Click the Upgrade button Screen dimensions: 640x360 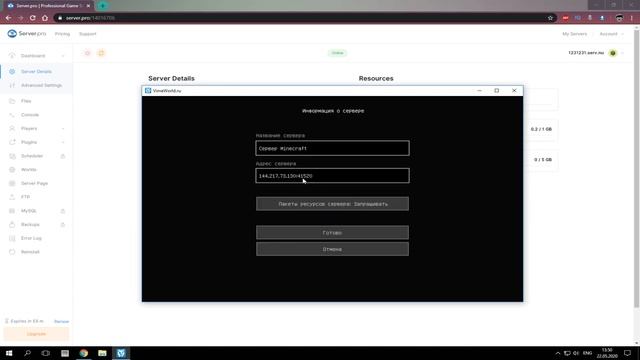(36, 334)
